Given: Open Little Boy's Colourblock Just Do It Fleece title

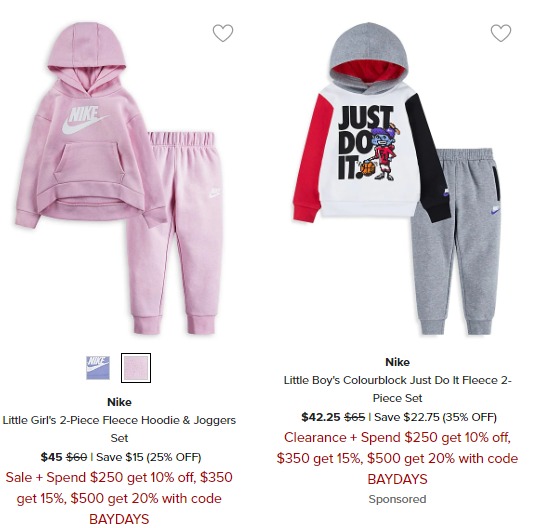Looking at the screenshot, I should 397,389.
